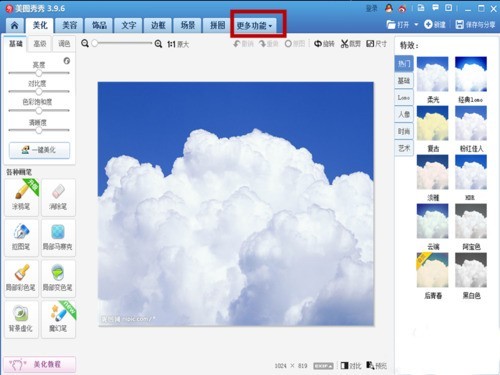Select the 局部彩色笔 partial color brush
The height and width of the screenshot is (375, 500).
(x=21, y=278)
